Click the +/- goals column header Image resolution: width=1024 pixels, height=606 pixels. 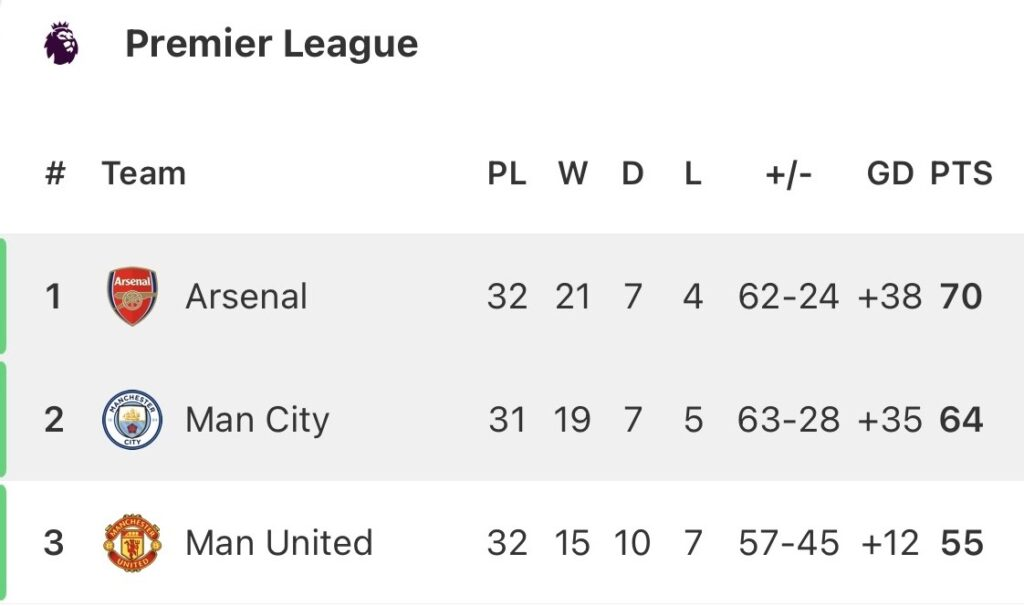[789, 174]
